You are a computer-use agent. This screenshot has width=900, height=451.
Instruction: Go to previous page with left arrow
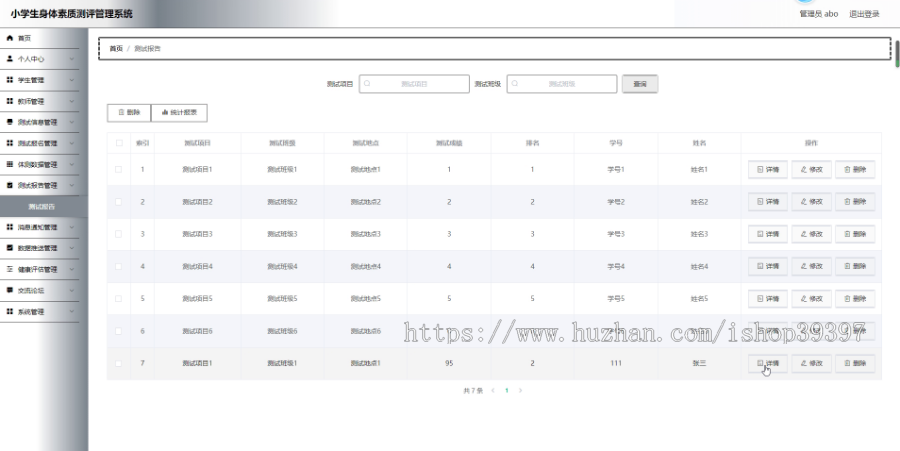[493, 390]
